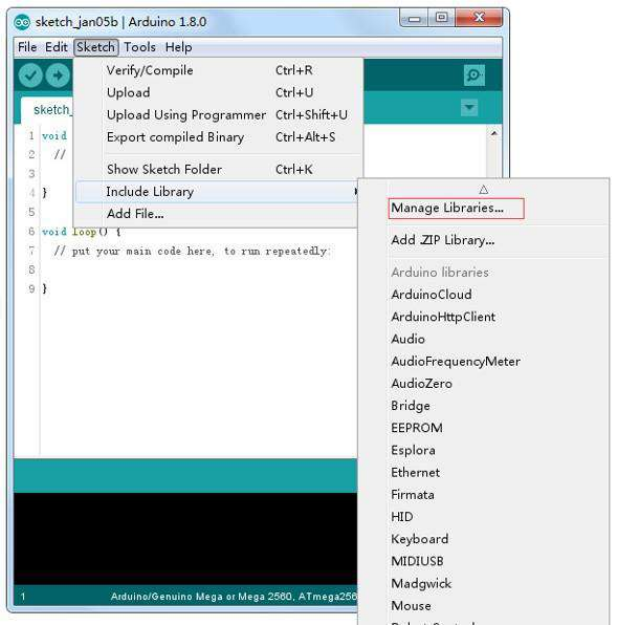Click the black console output area
Screen dimensions: 617x625
click(x=185, y=539)
